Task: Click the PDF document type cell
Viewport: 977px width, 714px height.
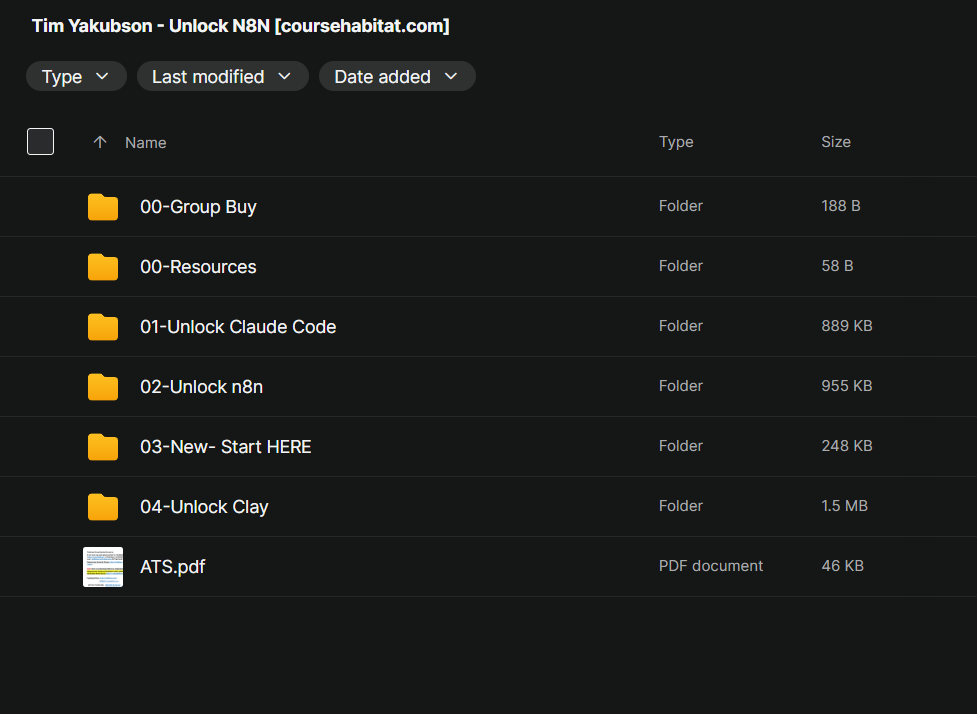Action: tap(711, 566)
